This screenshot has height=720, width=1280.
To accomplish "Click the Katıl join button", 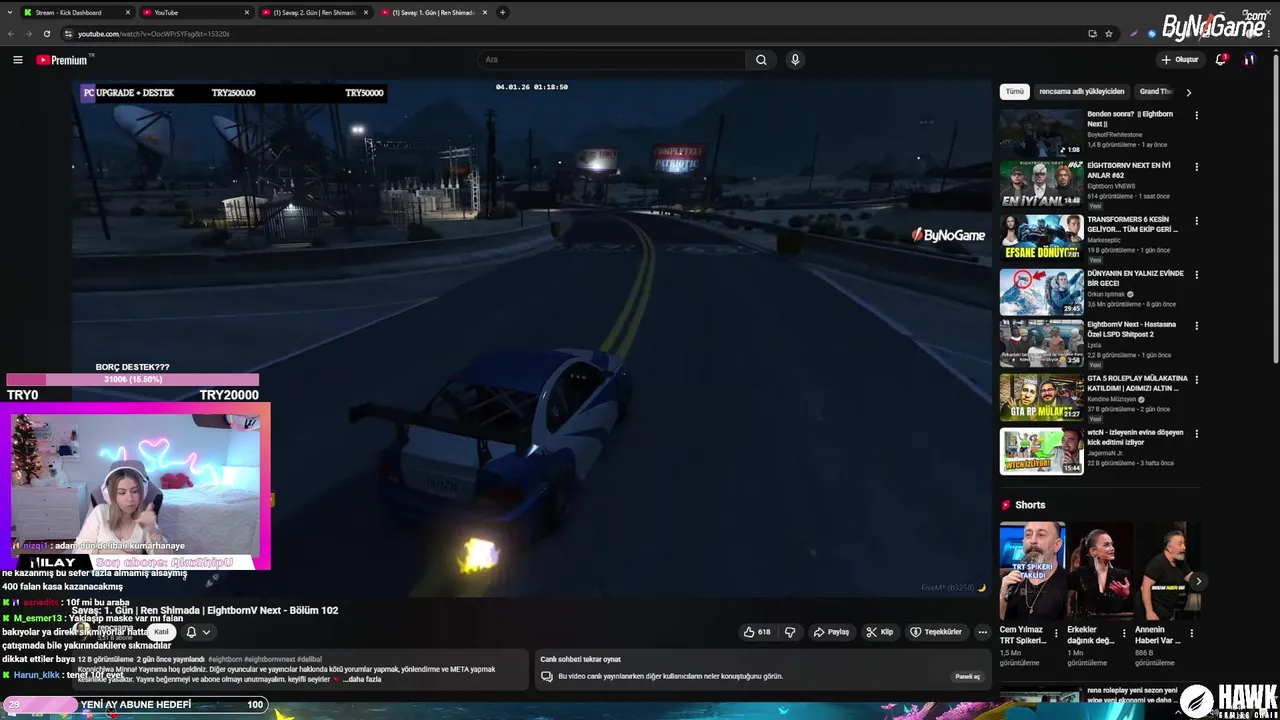I will pos(161,632).
